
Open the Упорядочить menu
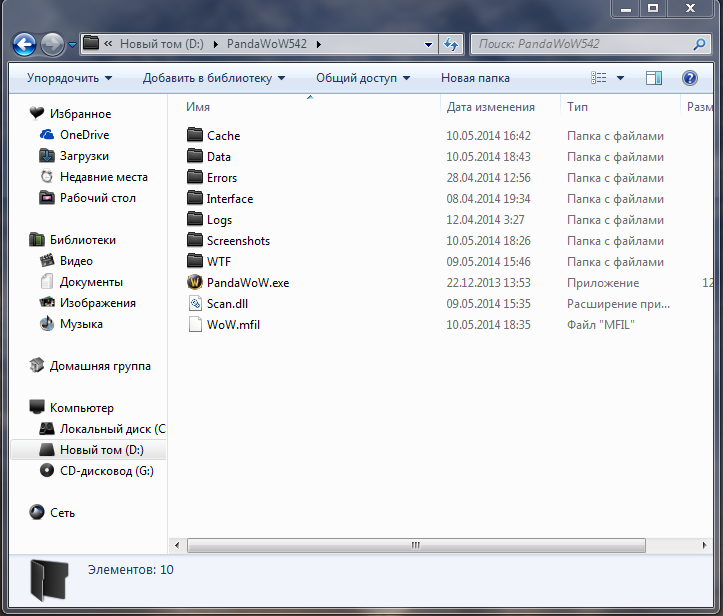pyautogui.click(x=69, y=78)
